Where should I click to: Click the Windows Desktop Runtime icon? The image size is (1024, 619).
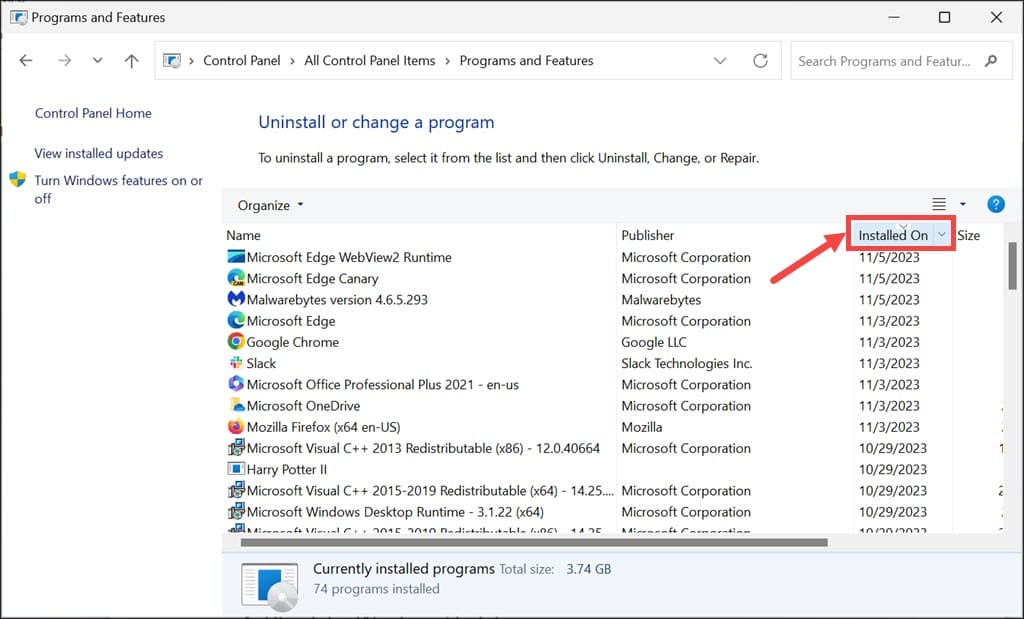point(236,511)
